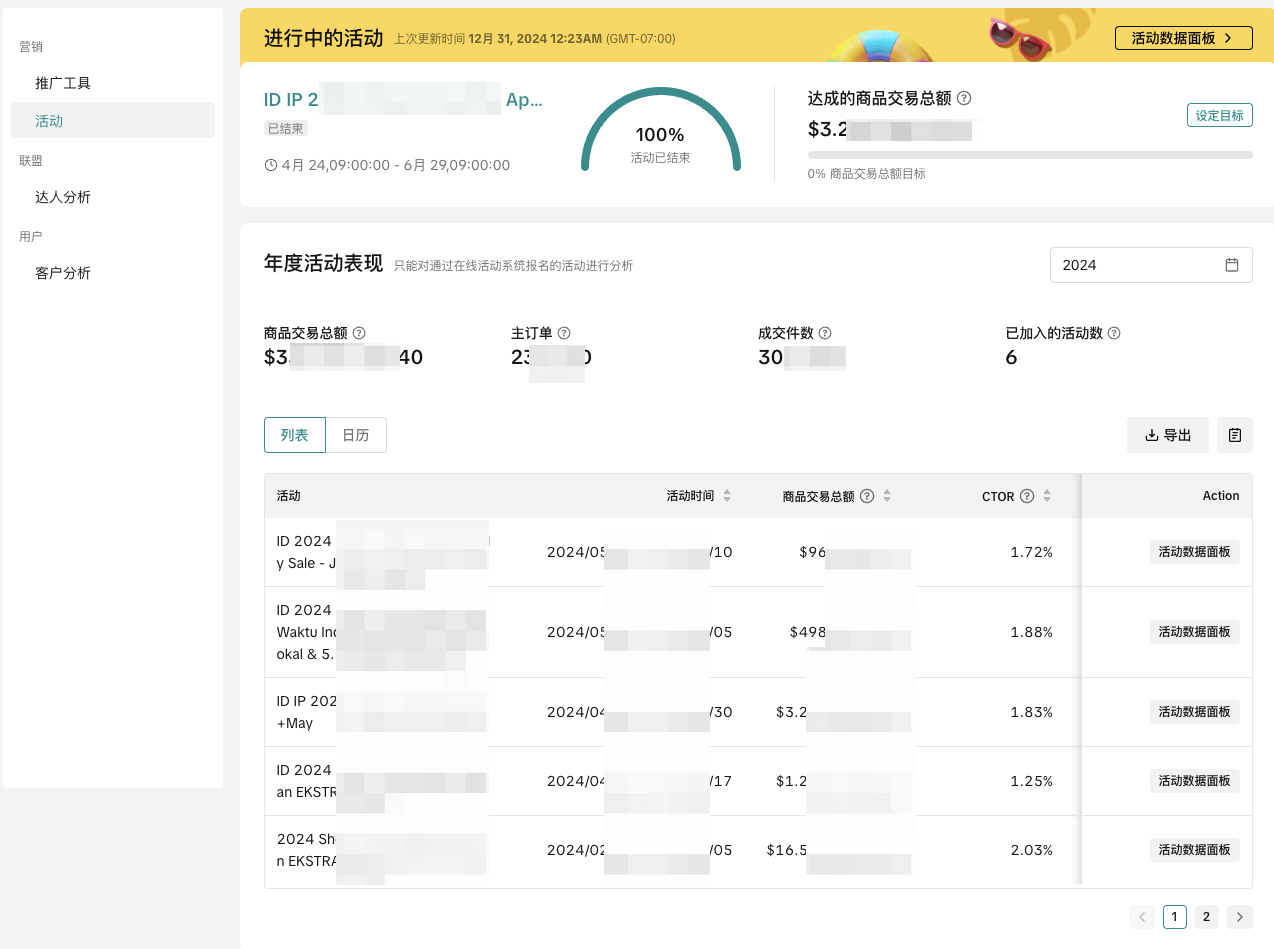
Task: Click help icon next to 成交件数
Action: coord(825,333)
